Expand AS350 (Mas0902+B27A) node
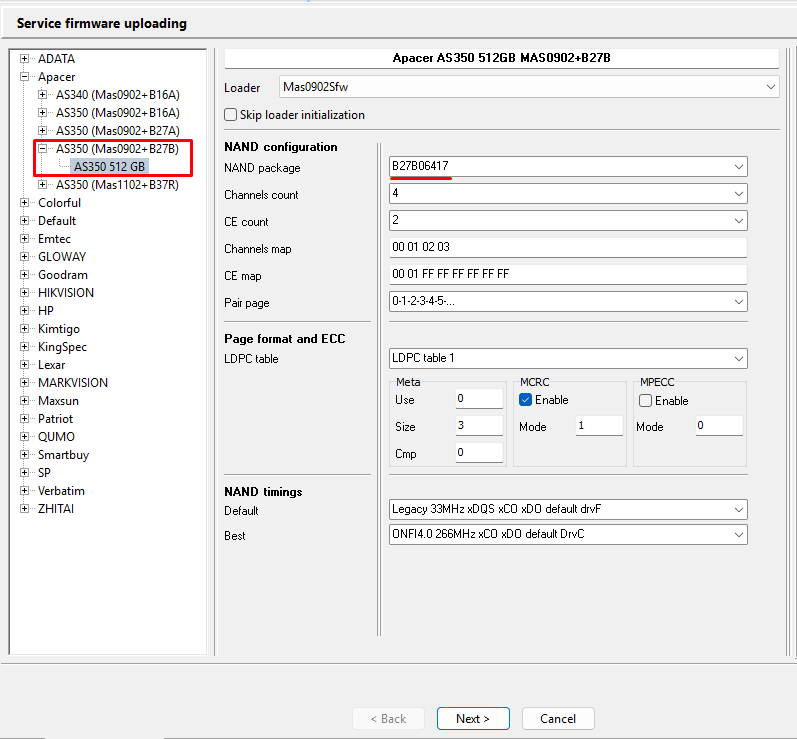Viewport: 797px width, 739px height. pos(42,131)
